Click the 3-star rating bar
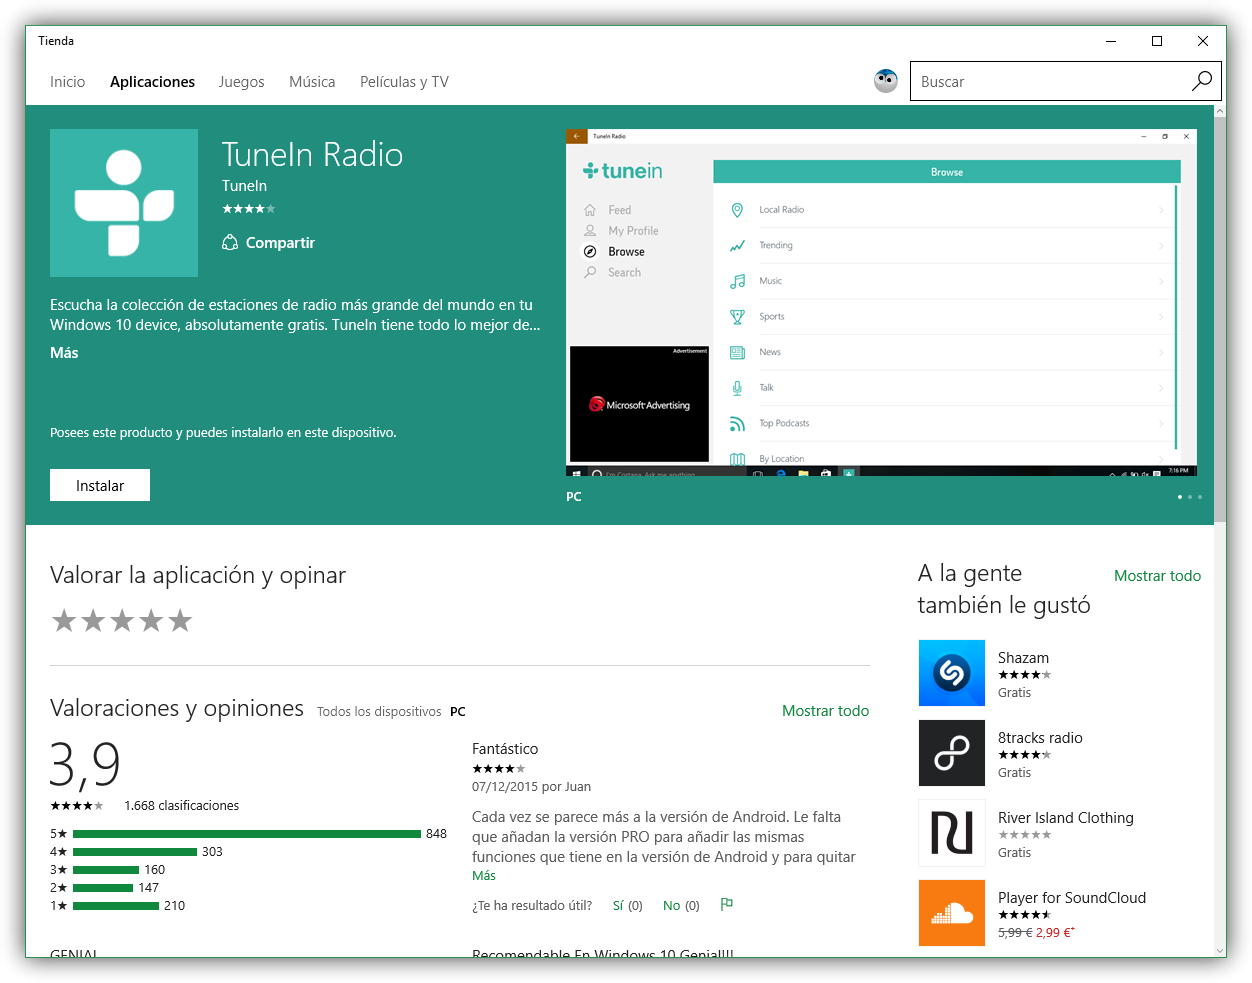1252x983 pixels. coord(106,870)
